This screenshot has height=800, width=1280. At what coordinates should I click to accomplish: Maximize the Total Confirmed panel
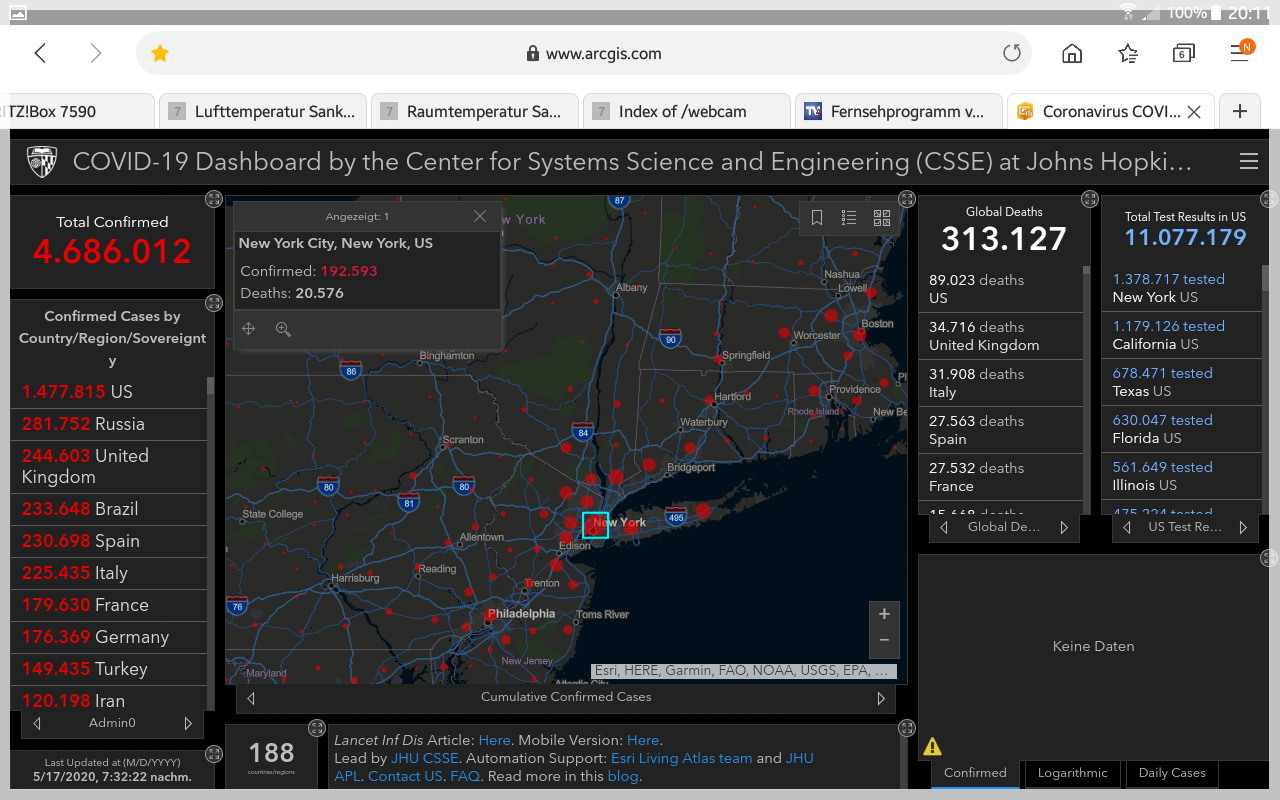point(213,199)
